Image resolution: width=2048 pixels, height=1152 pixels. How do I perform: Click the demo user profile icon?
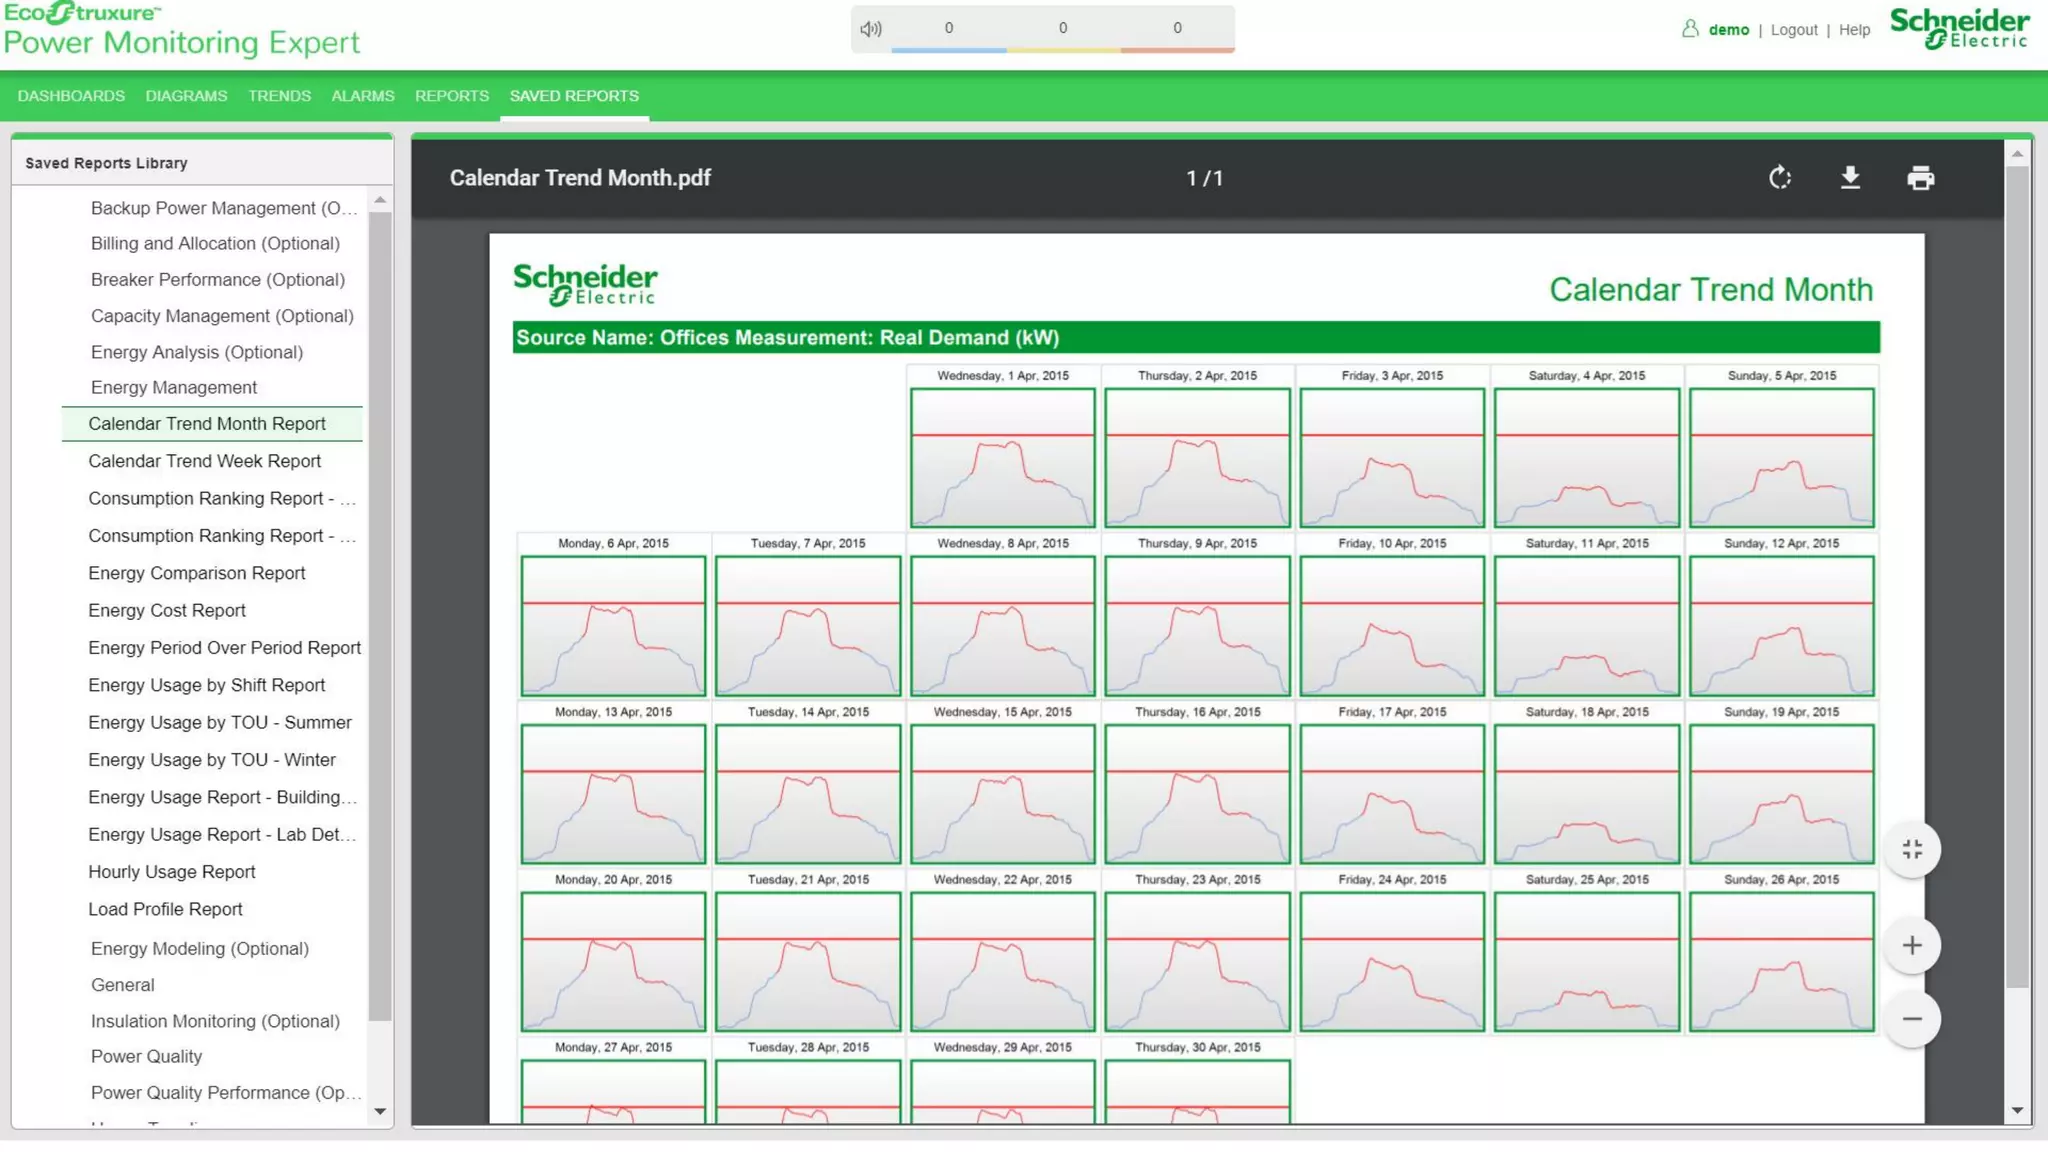pos(1690,29)
